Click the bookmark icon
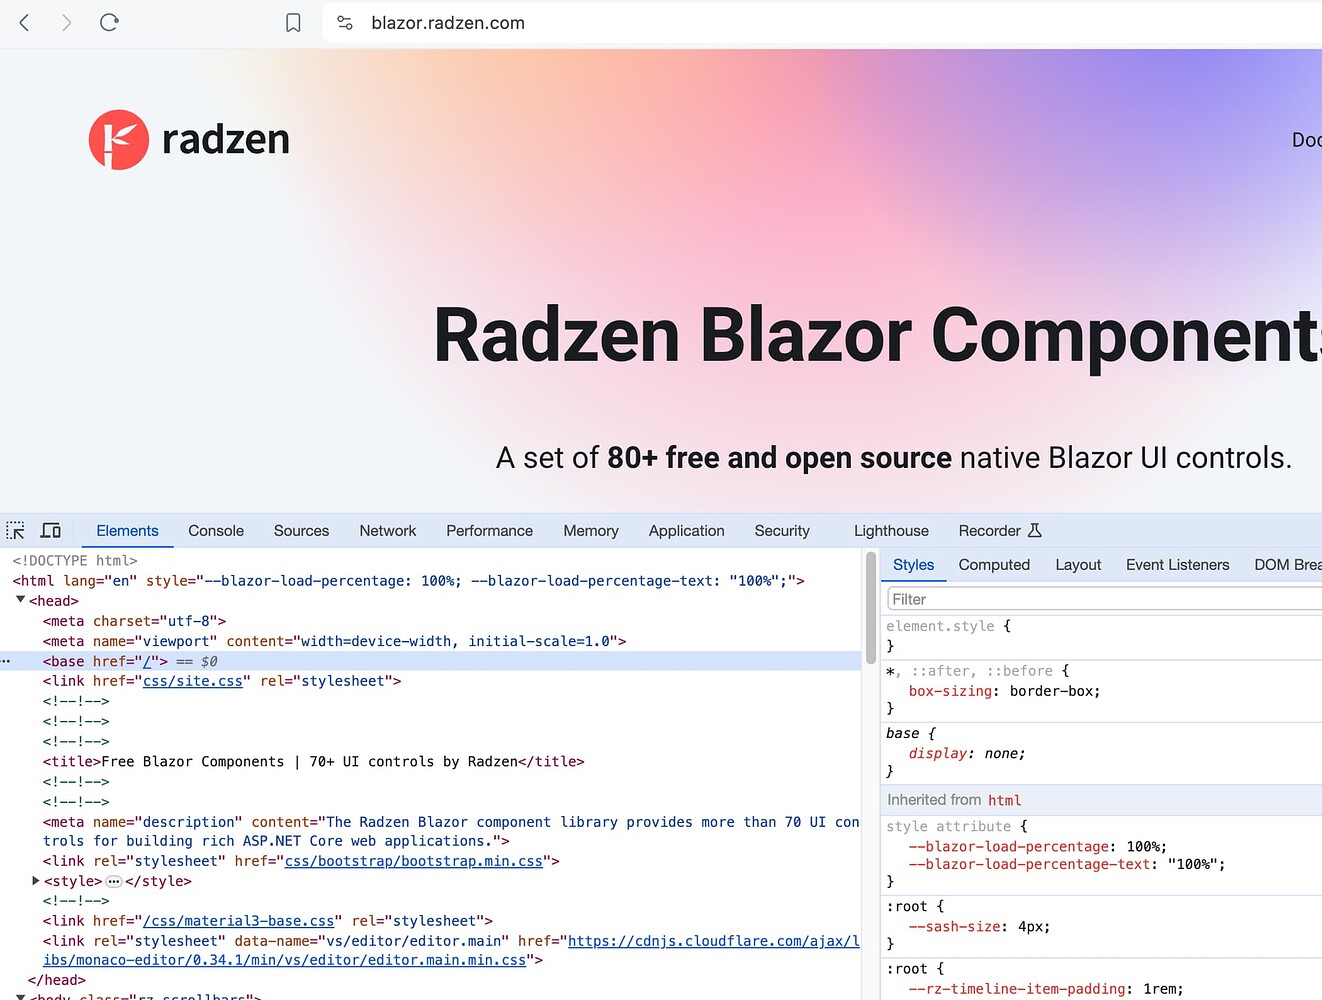 pyautogui.click(x=293, y=22)
